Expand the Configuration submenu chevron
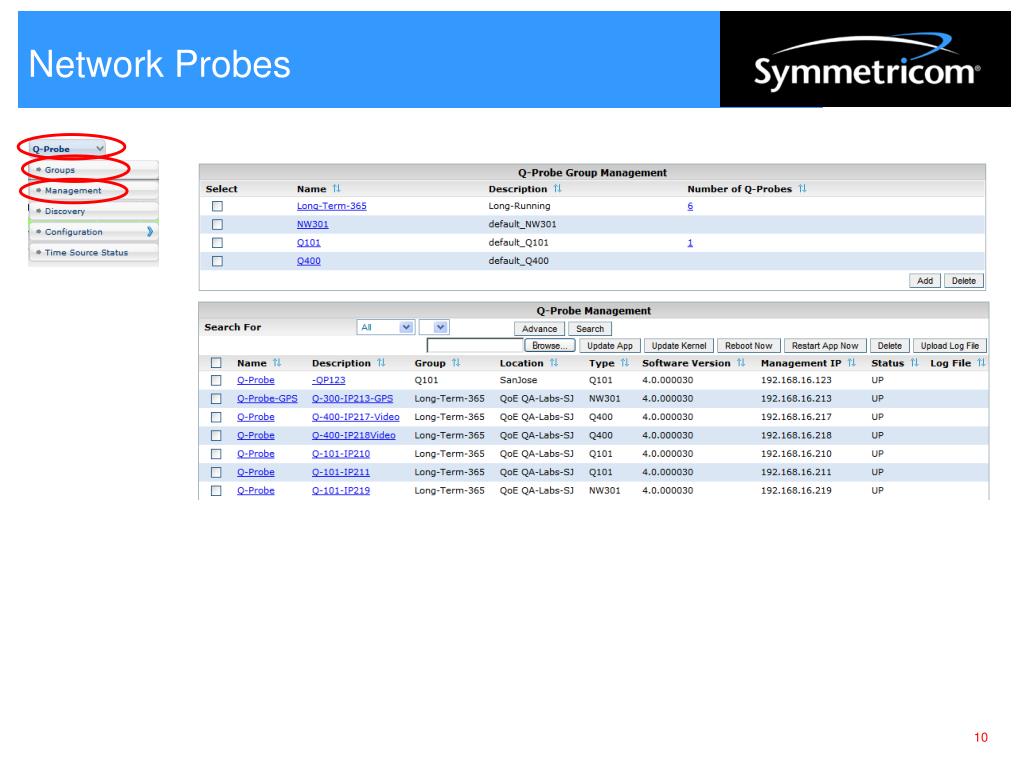The height and width of the screenshot is (768, 1024). [150, 232]
